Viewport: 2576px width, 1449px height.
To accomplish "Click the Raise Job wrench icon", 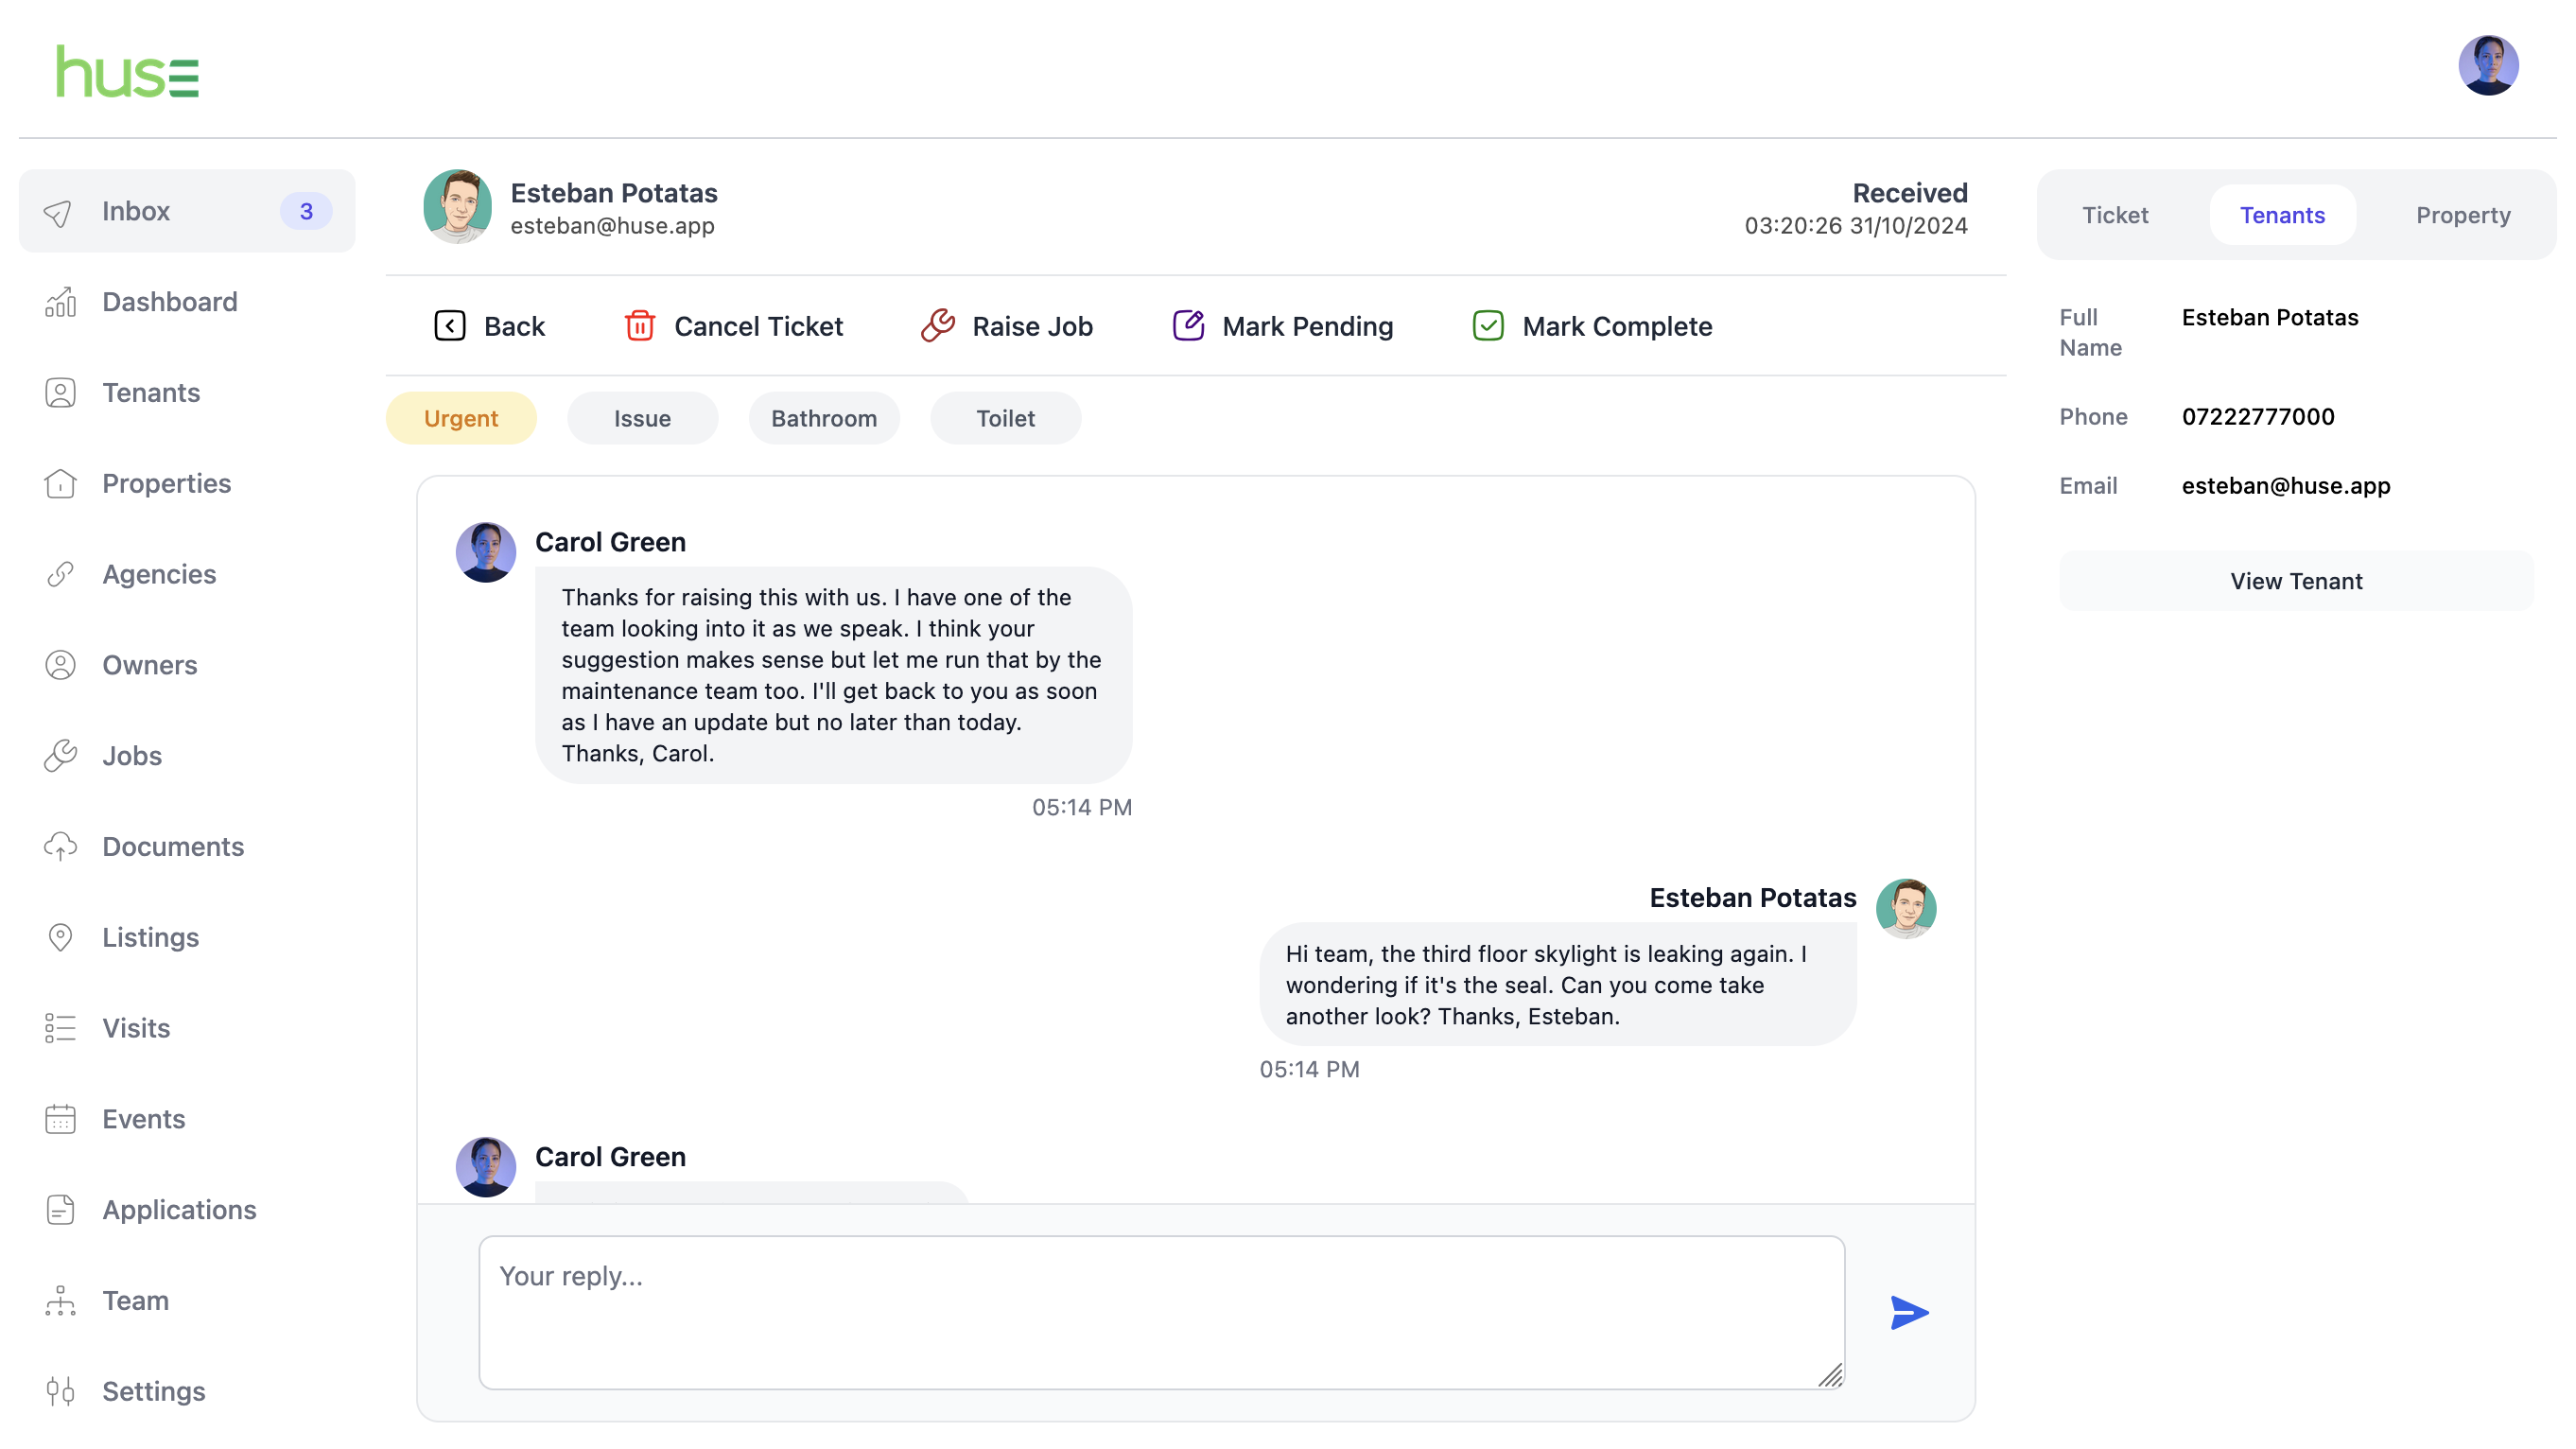I will pos(937,326).
